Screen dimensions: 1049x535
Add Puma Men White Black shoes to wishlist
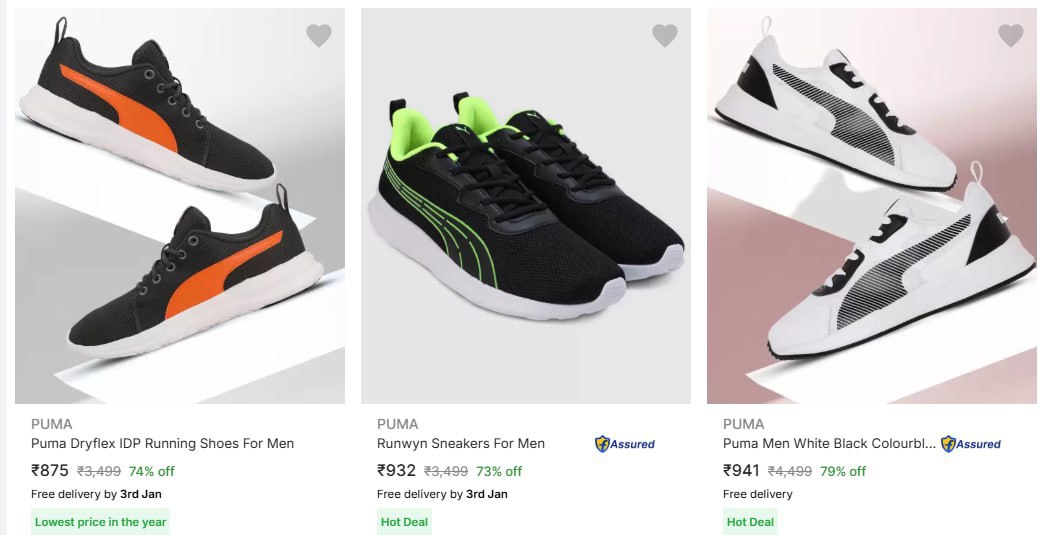click(x=1011, y=36)
